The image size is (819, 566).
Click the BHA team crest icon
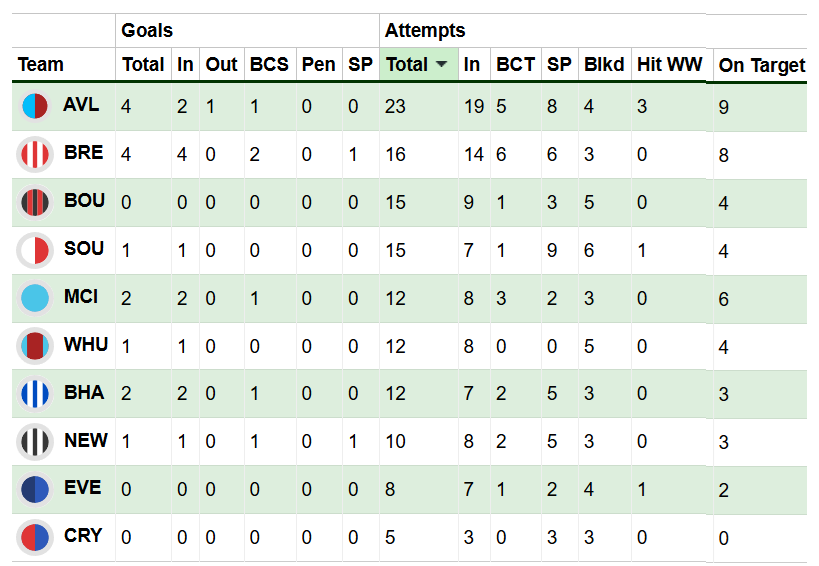click(x=35, y=394)
